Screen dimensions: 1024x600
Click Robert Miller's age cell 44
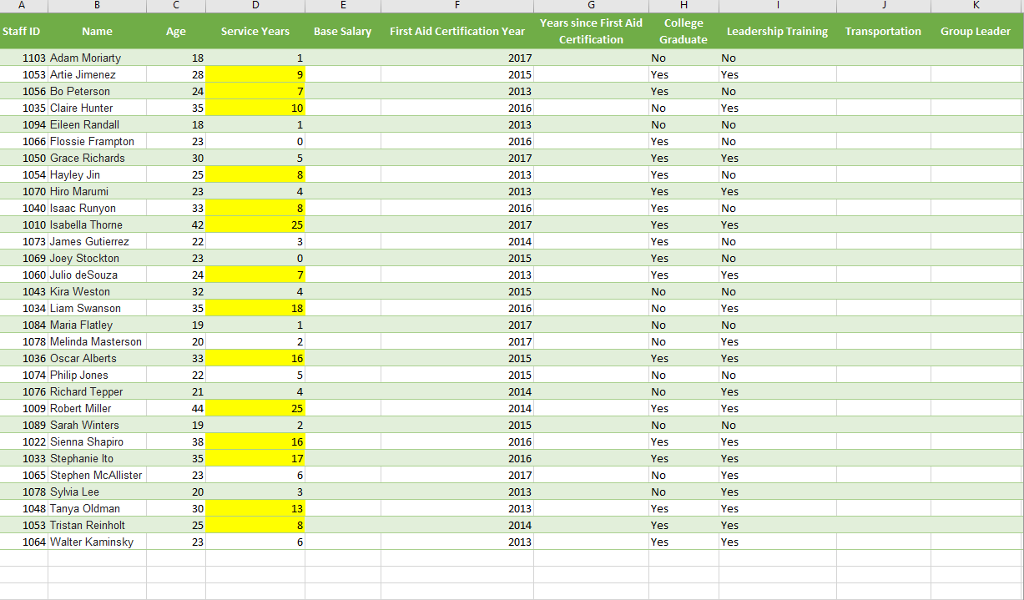pos(176,409)
